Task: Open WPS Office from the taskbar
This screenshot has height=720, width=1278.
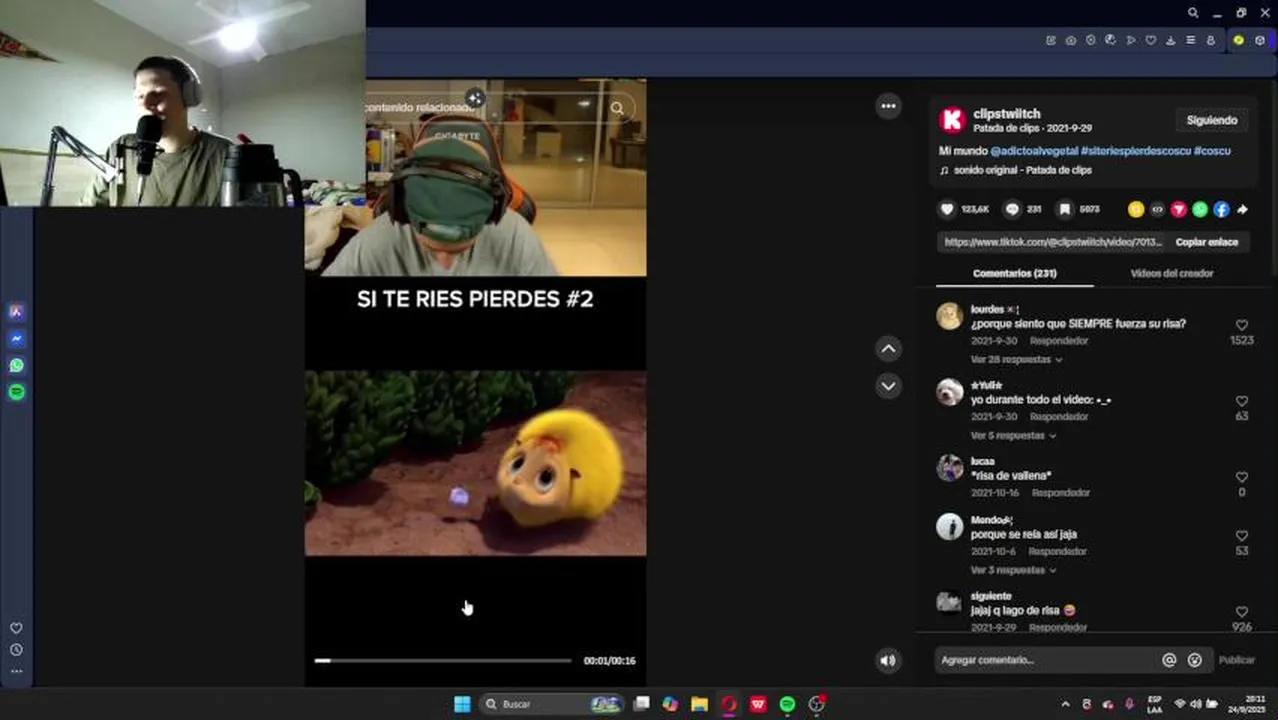Action: (x=758, y=704)
